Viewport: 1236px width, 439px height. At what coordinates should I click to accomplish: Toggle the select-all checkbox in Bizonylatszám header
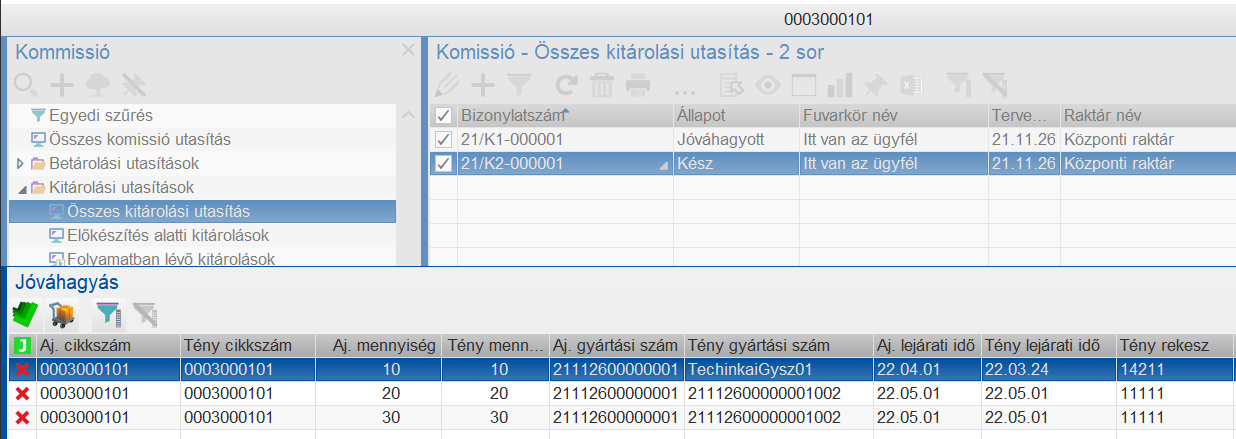point(443,114)
